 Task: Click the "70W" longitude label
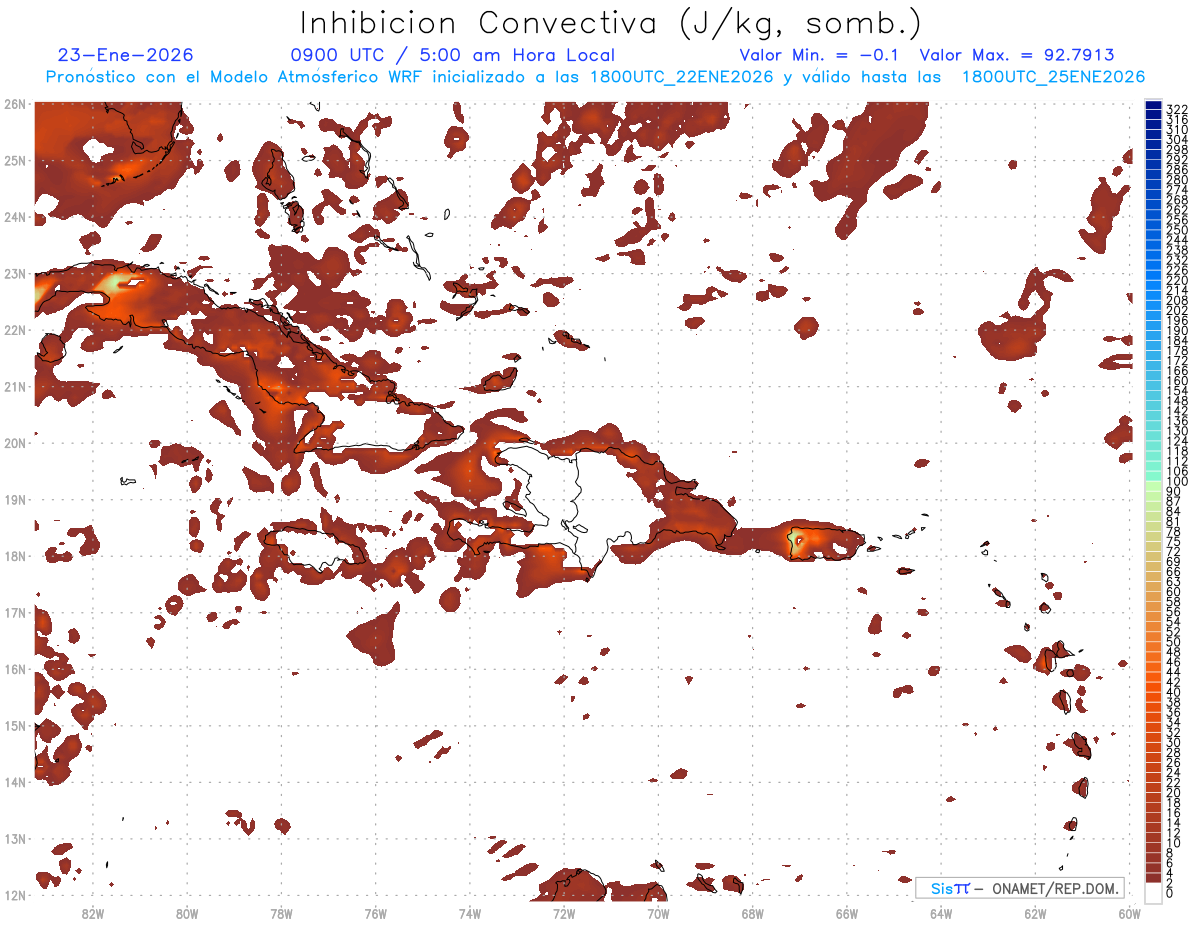click(x=658, y=912)
